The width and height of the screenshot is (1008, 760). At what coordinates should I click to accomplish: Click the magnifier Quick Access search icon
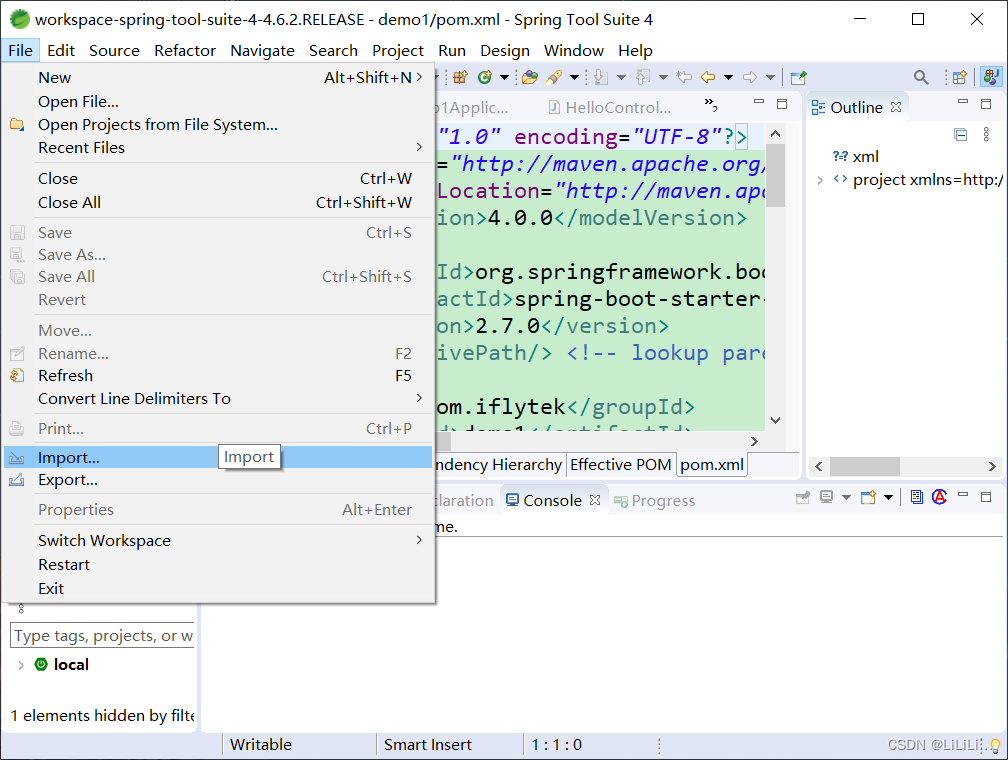pos(921,78)
